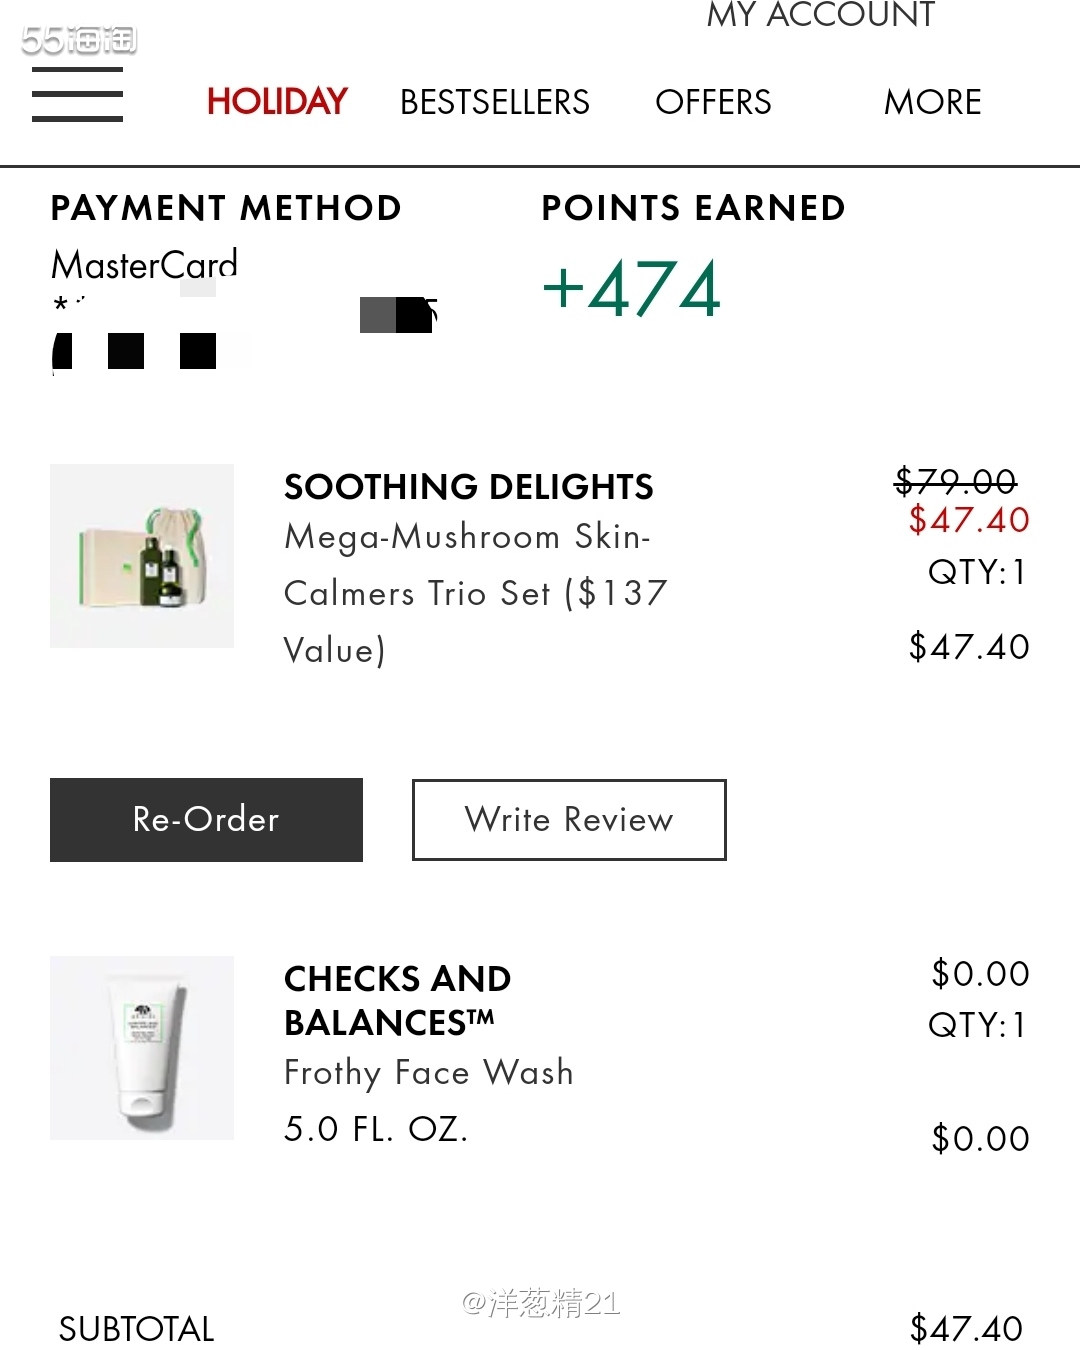Click the 5.0 FL. OZ. size text
This screenshot has height=1350, width=1080.
[x=376, y=1129]
